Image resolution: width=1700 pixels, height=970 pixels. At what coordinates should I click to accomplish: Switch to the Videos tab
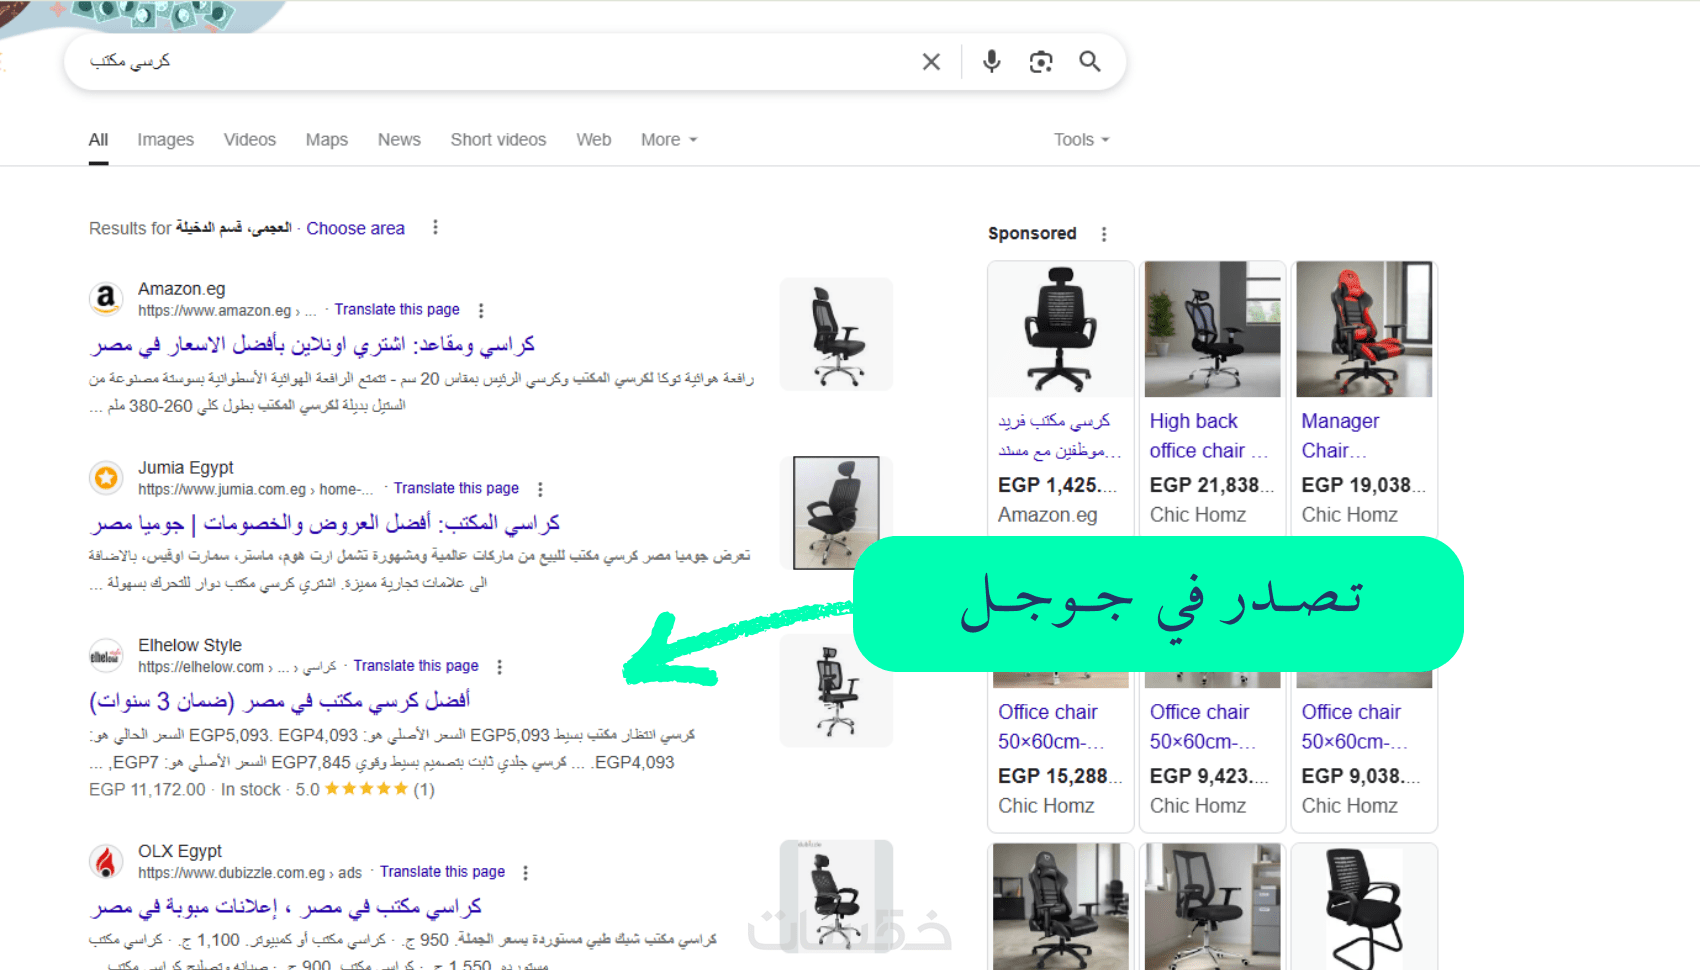click(250, 140)
